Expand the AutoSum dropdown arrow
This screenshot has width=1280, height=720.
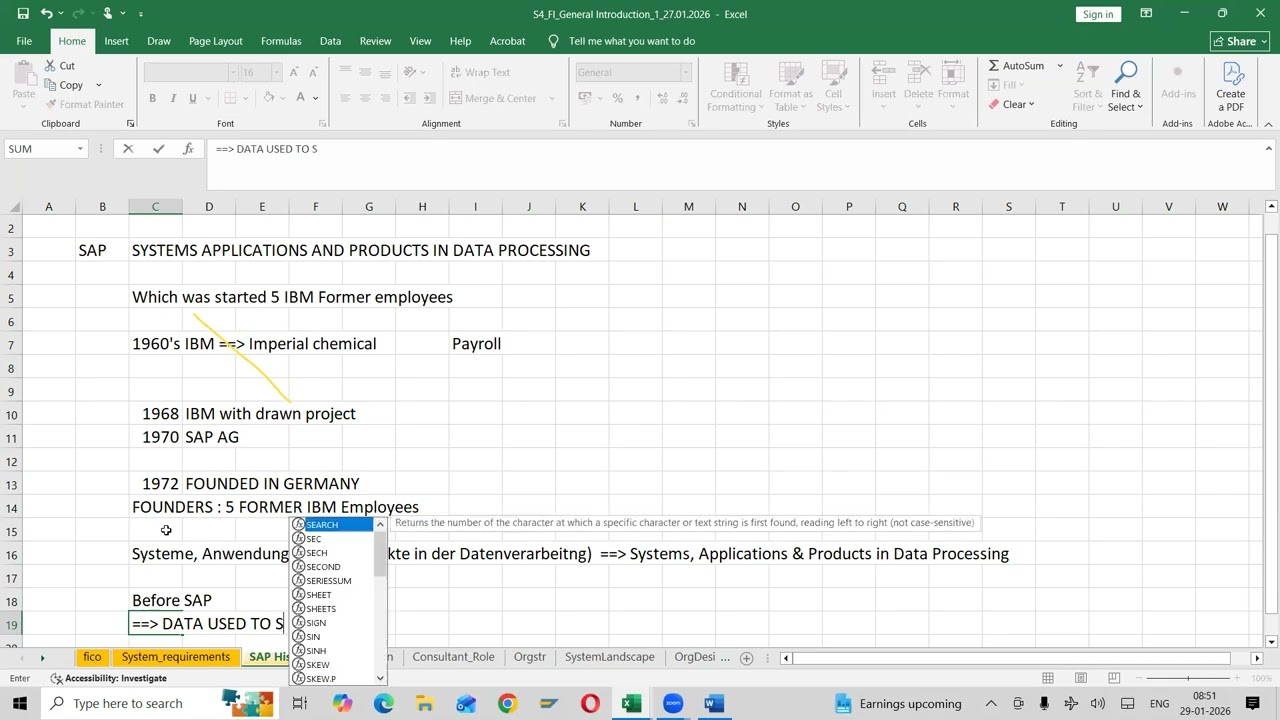pos(1060,66)
